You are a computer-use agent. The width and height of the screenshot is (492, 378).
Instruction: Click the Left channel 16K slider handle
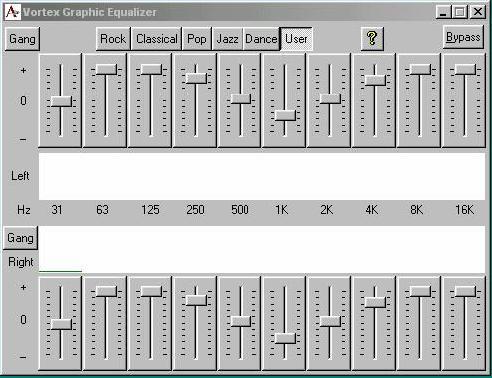click(465, 69)
